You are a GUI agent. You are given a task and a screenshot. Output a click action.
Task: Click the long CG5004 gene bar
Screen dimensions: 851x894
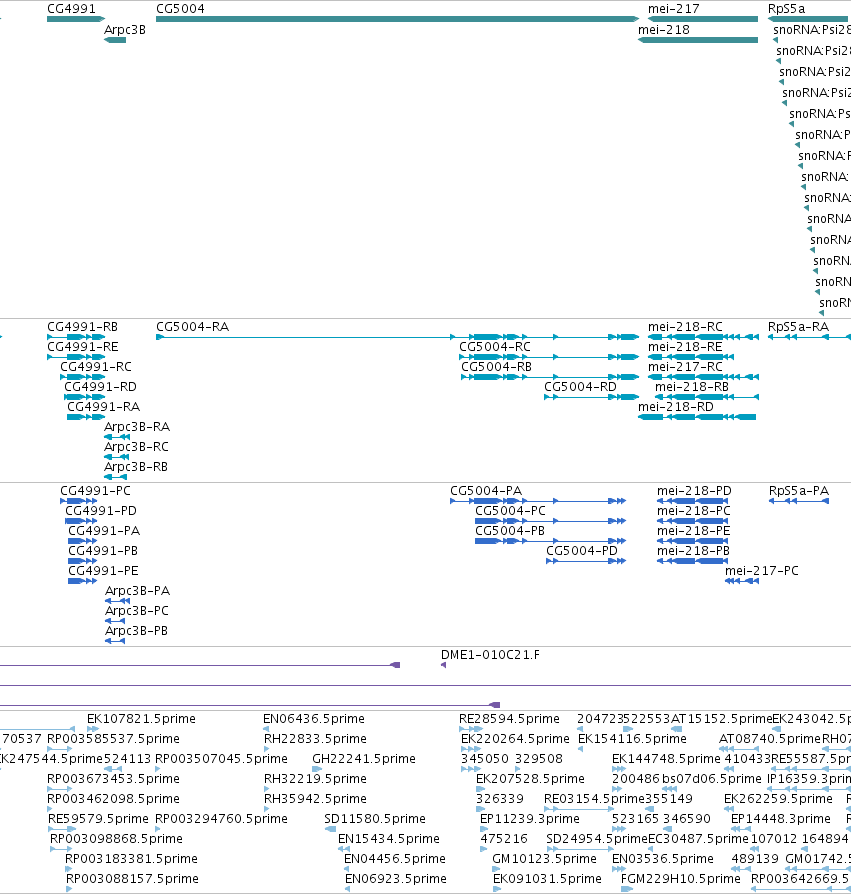click(x=398, y=19)
